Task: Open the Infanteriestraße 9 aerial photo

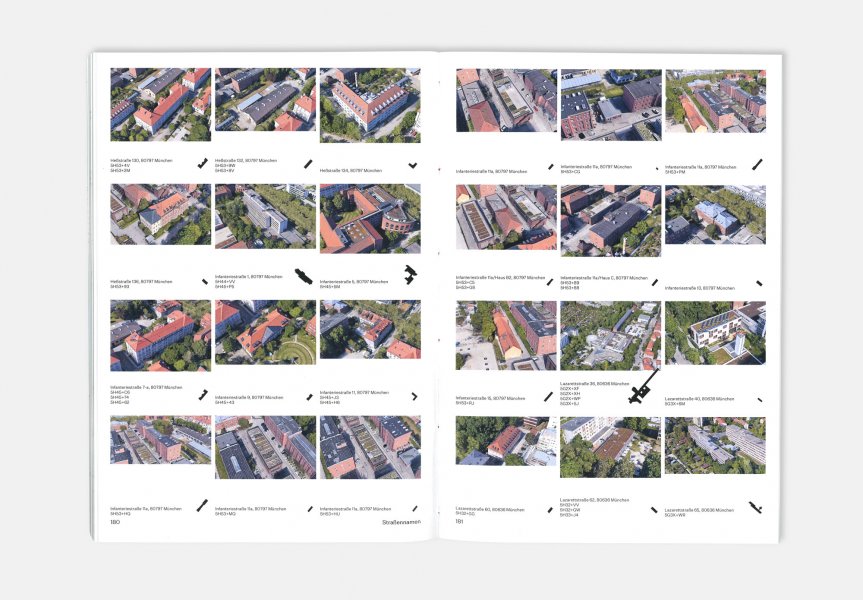Action: click(x=265, y=333)
